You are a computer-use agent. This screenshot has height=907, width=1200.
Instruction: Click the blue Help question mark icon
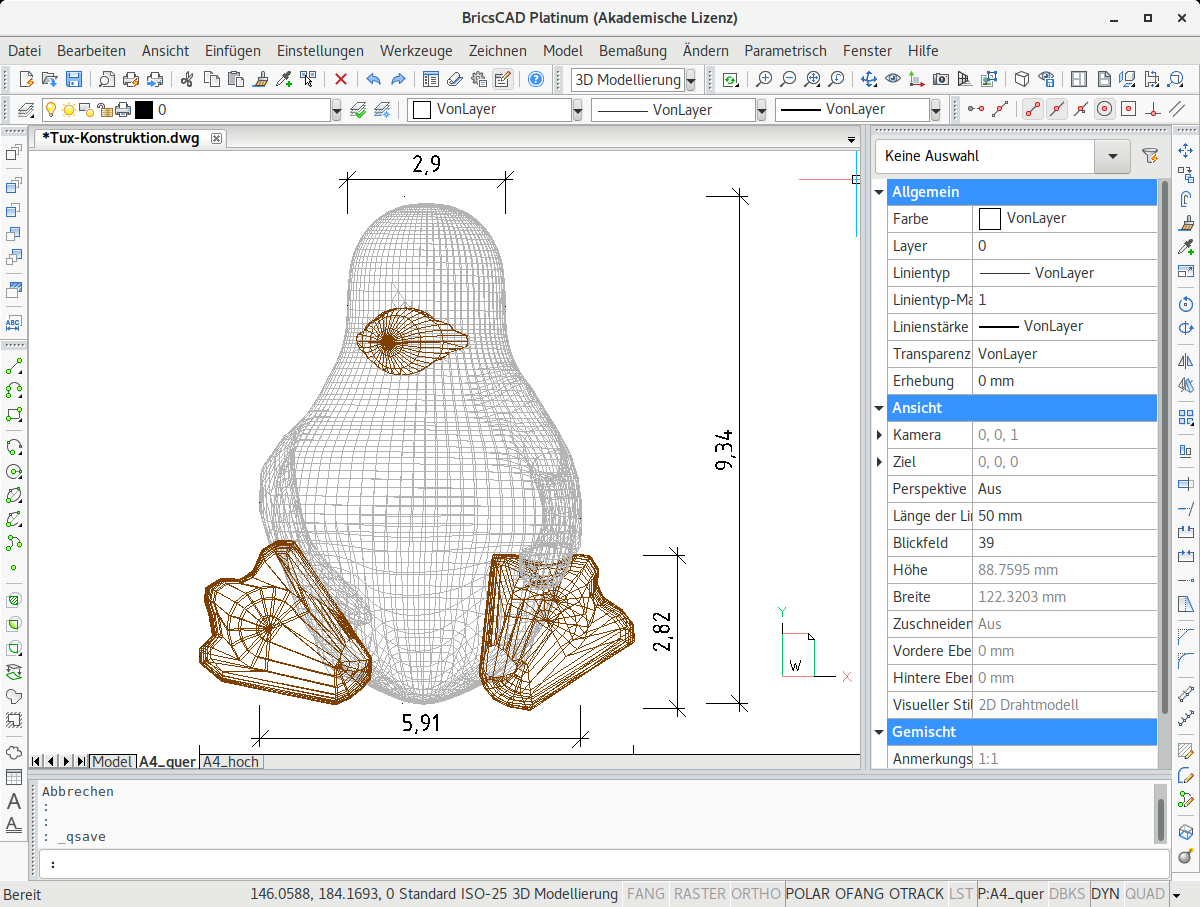(x=536, y=80)
